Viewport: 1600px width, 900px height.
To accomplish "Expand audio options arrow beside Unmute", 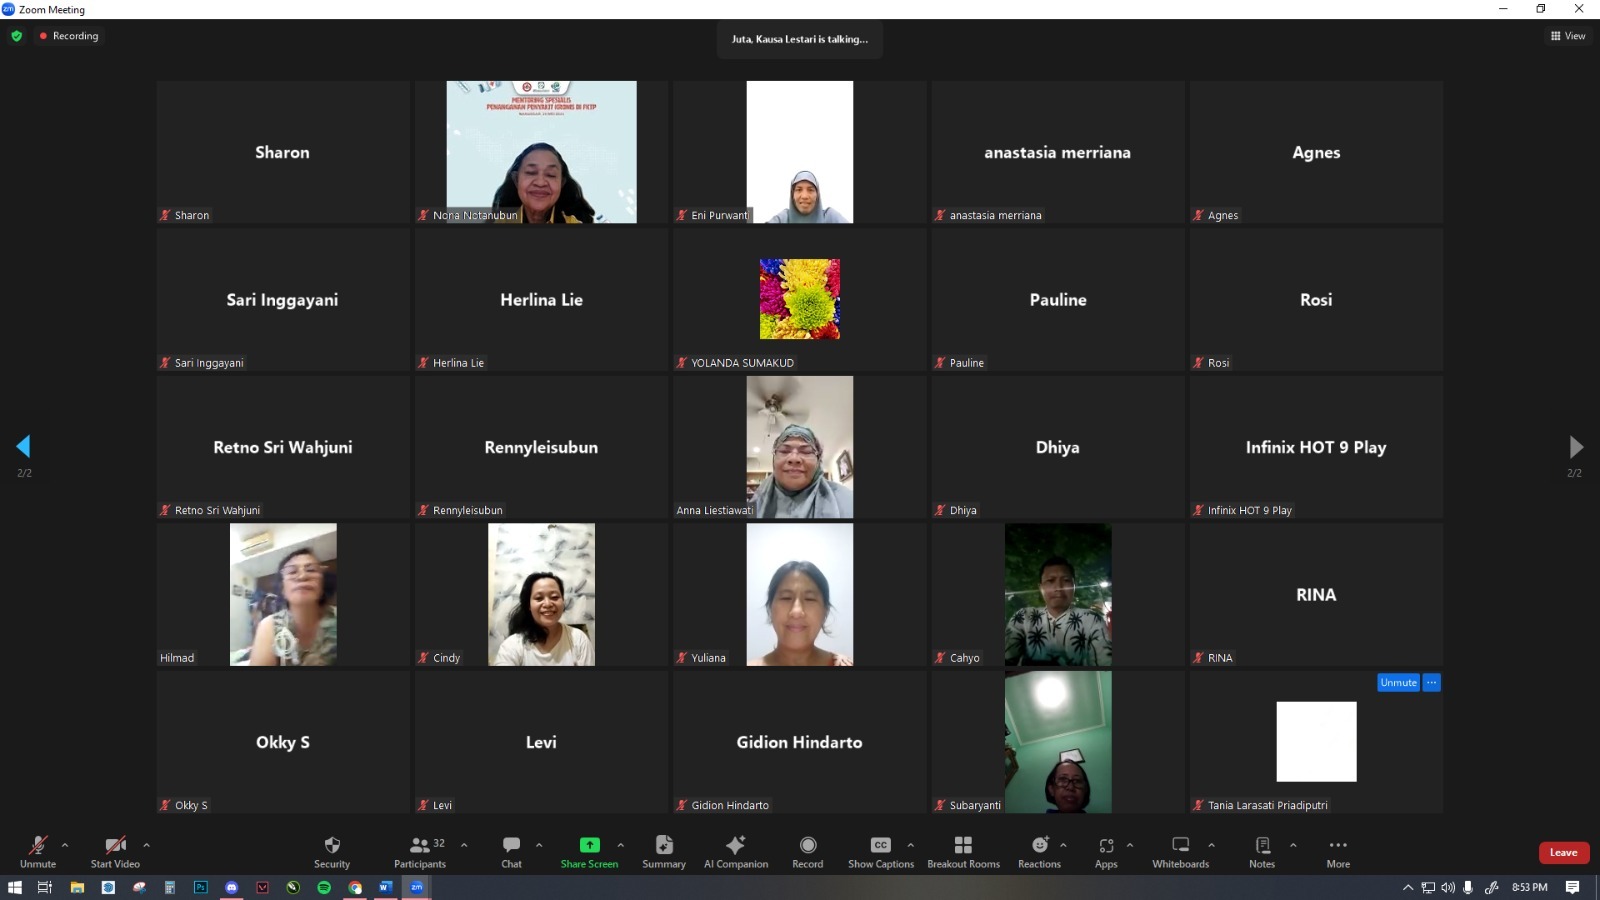I will point(65,845).
